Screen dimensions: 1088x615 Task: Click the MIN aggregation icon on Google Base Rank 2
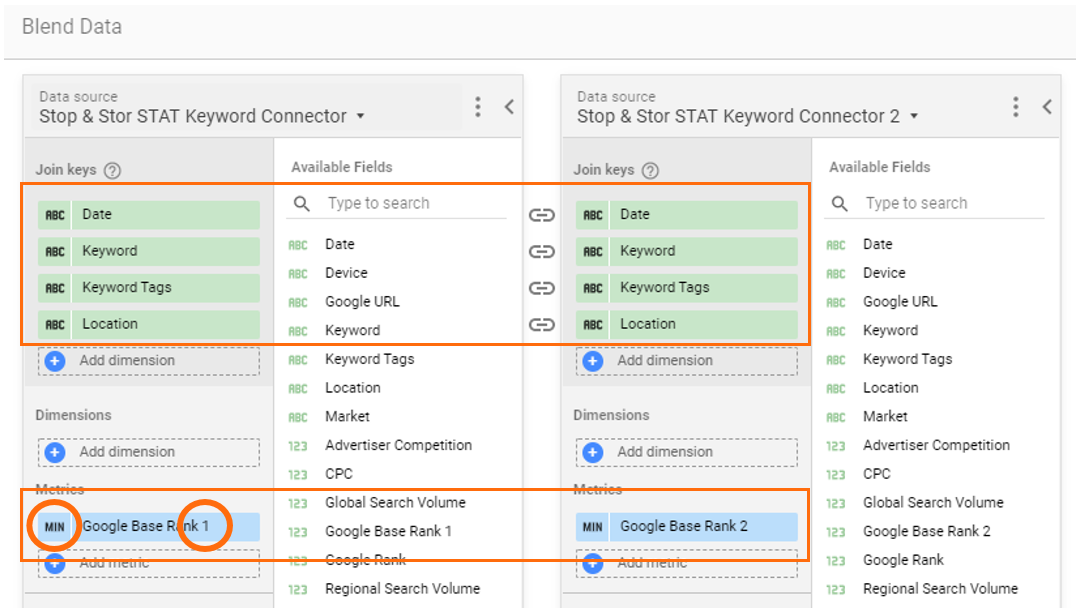click(593, 527)
